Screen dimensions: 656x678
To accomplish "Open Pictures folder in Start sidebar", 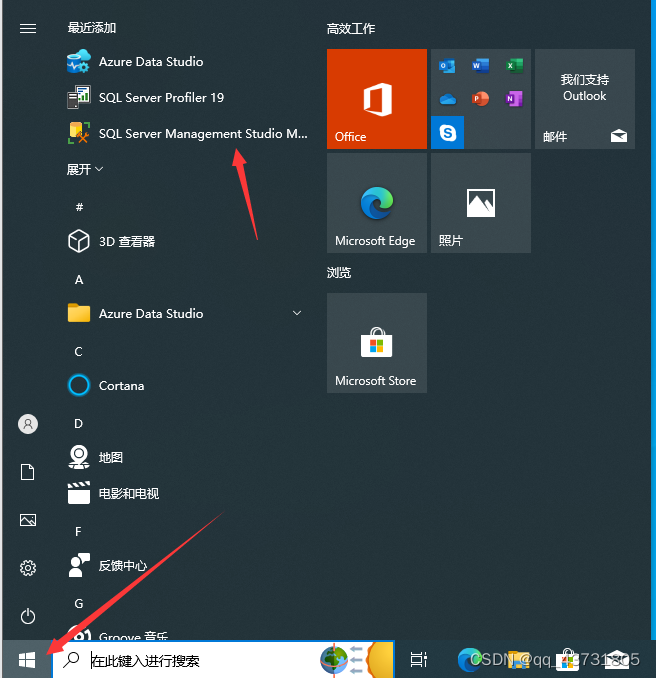I will tap(28, 520).
